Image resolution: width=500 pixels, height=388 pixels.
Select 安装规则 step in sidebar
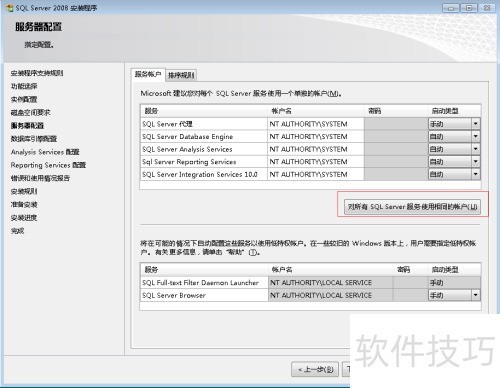[x=24, y=191]
